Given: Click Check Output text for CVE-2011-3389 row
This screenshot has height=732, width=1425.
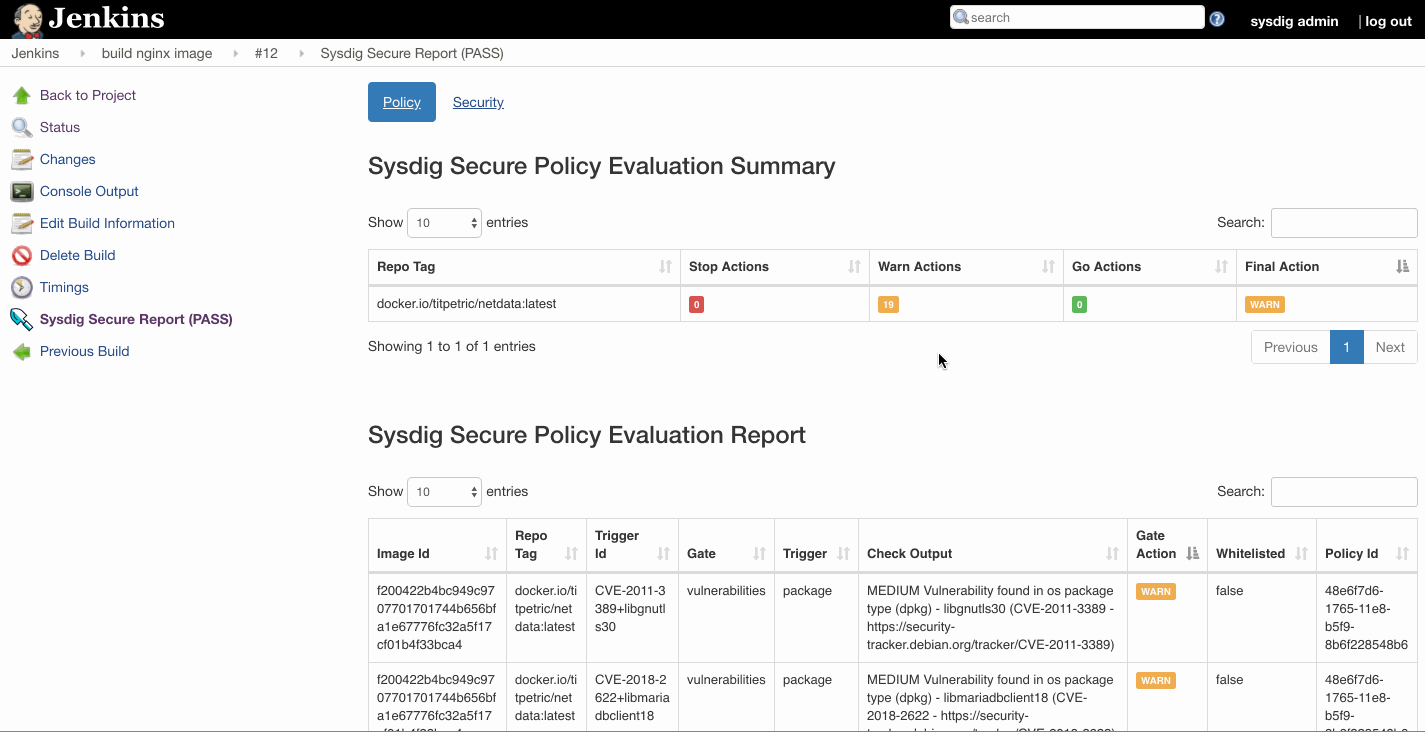Looking at the screenshot, I should click(991, 618).
